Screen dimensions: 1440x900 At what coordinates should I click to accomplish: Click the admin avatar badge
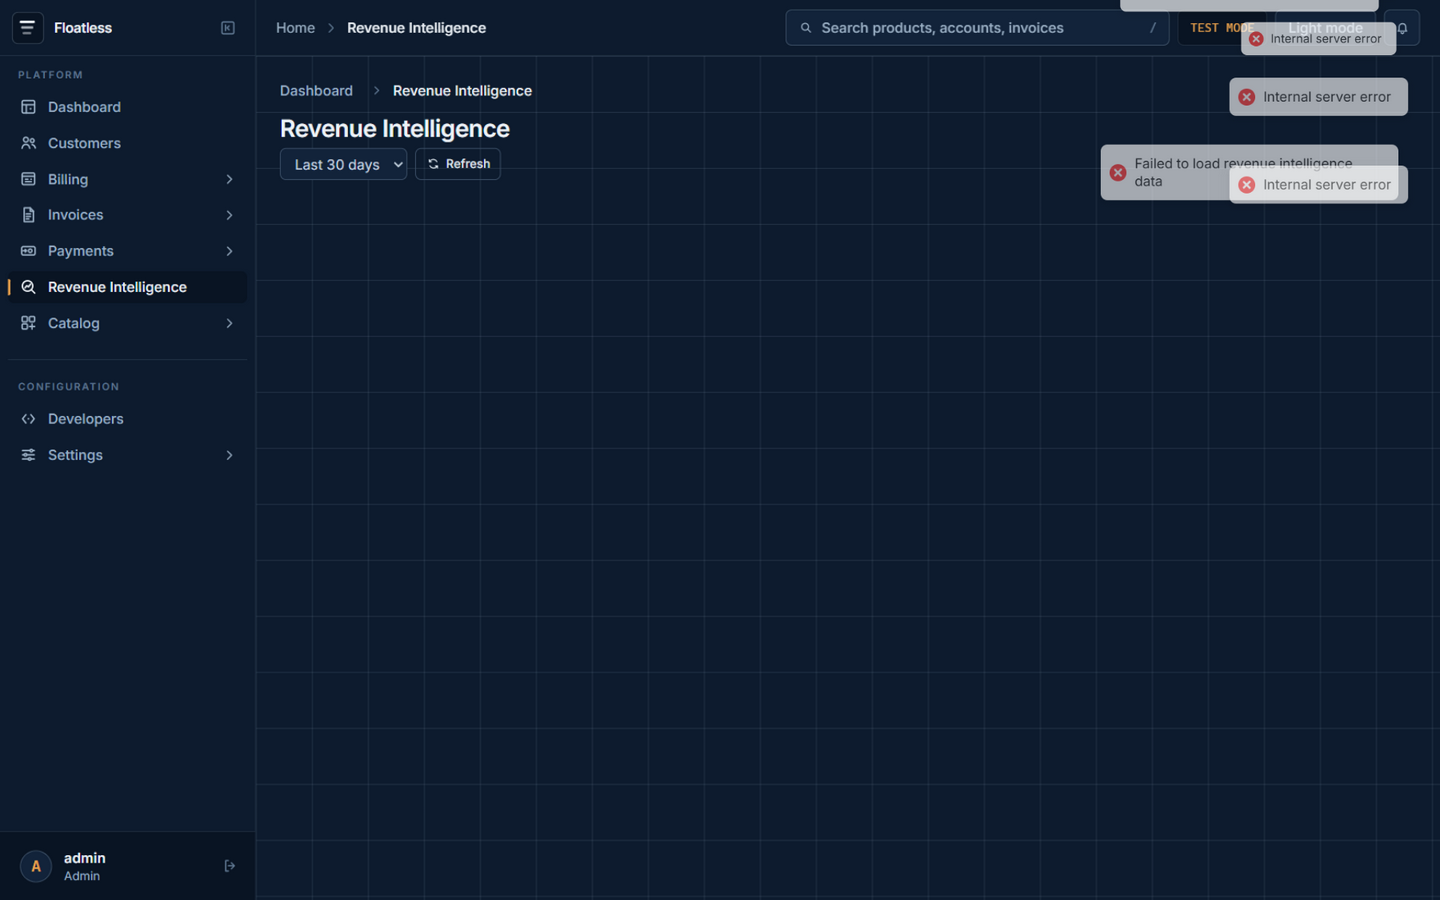coord(36,866)
